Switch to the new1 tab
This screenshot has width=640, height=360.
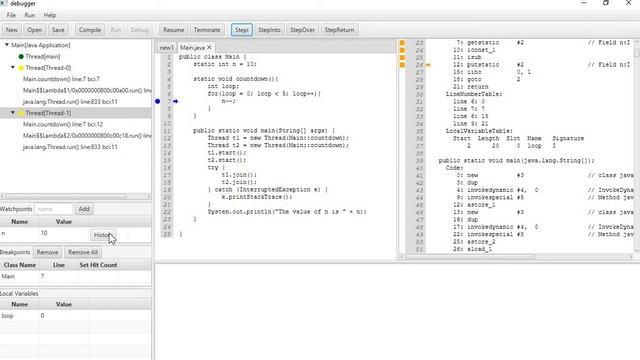click(167, 48)
